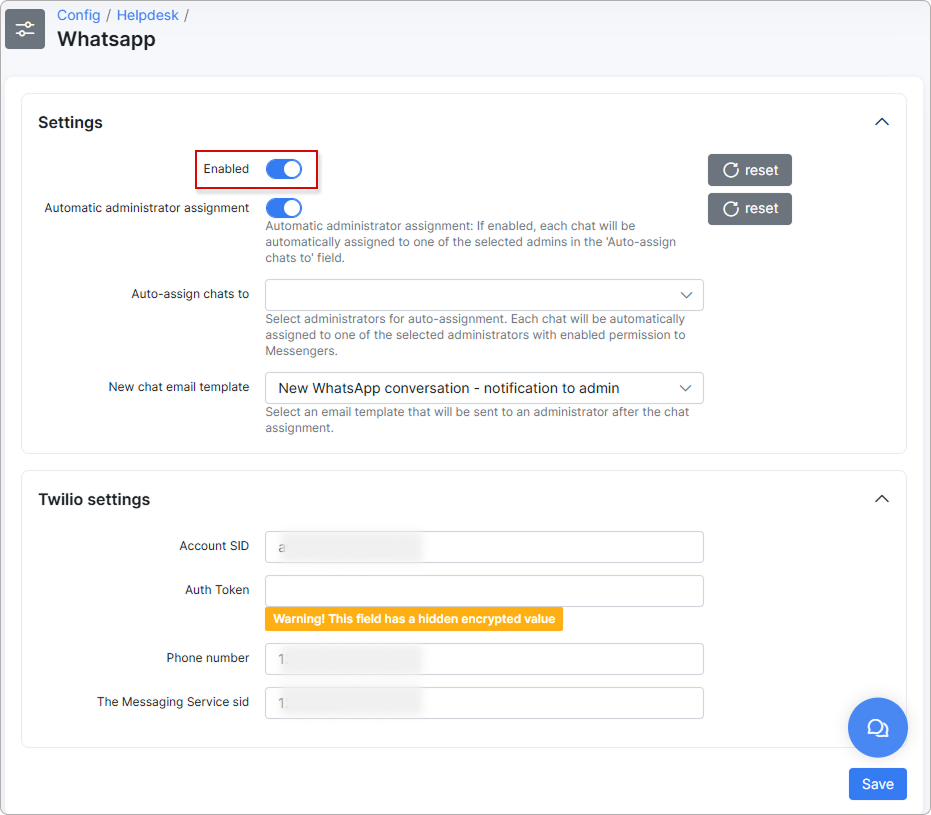Toggle the Enabled switch off
931x815 pixels.
tap(284, 169)
